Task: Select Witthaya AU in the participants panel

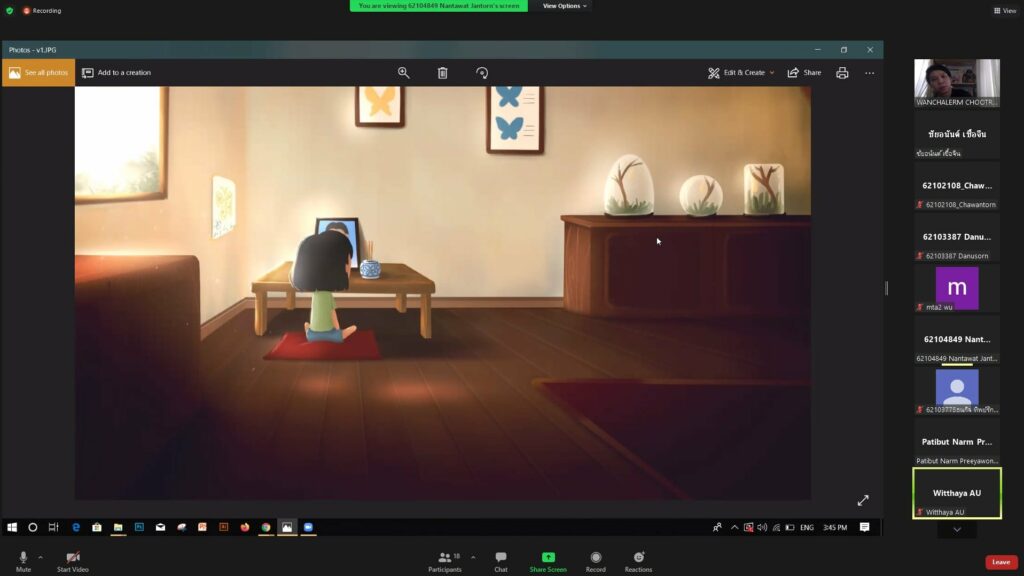Action: [x=956, y=491]
